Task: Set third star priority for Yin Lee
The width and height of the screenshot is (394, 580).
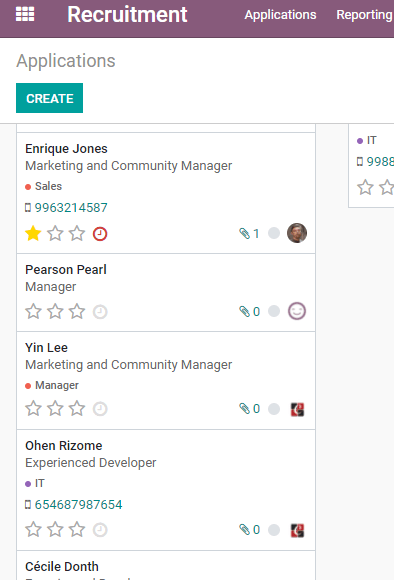Action: (x=77, y=409)
